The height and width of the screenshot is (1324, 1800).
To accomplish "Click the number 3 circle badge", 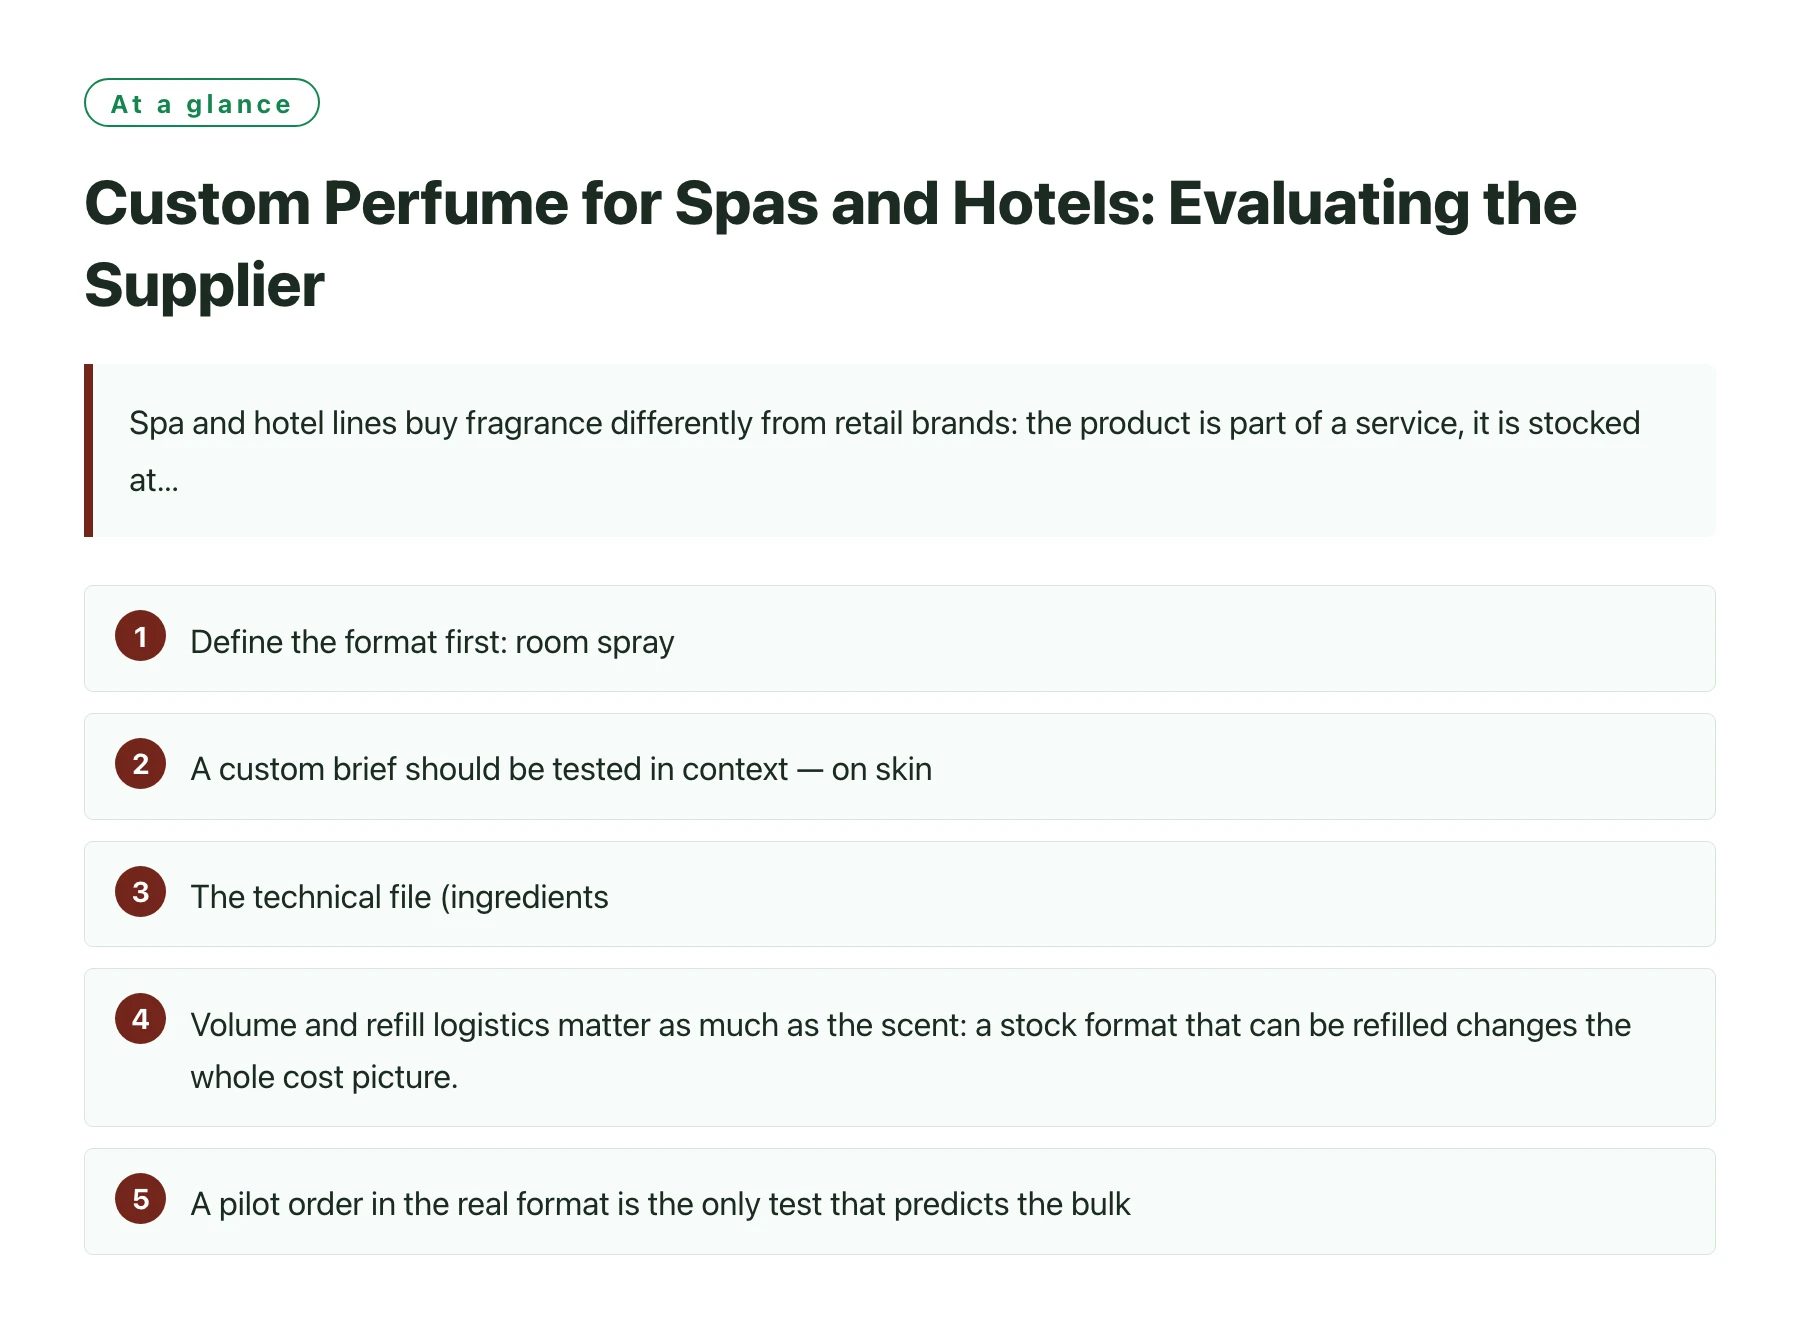I will coord(140,892).
